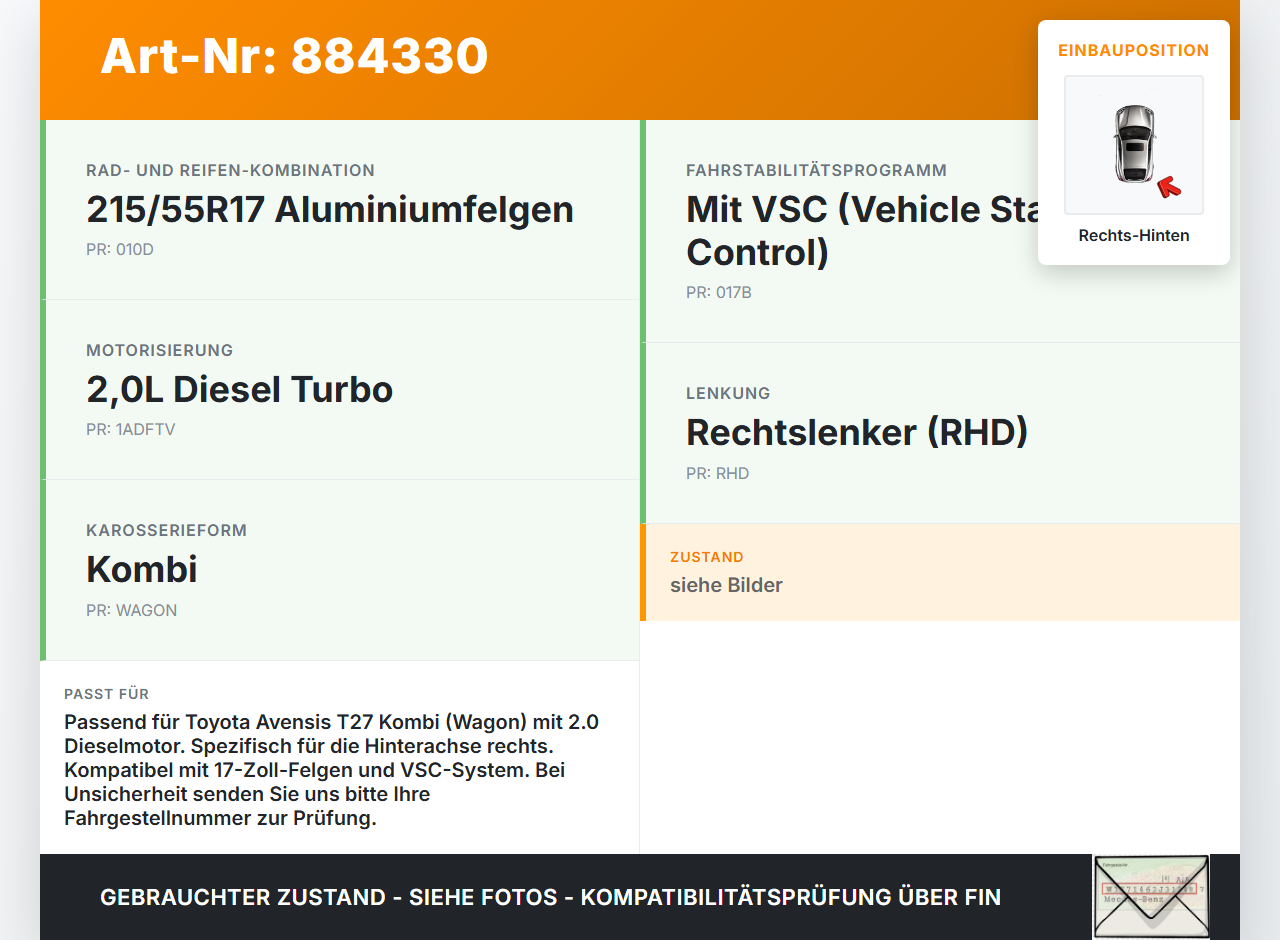Click the 'EINBAUPOSITION' card title
Screen dimensions: 1280x940
1134,50
